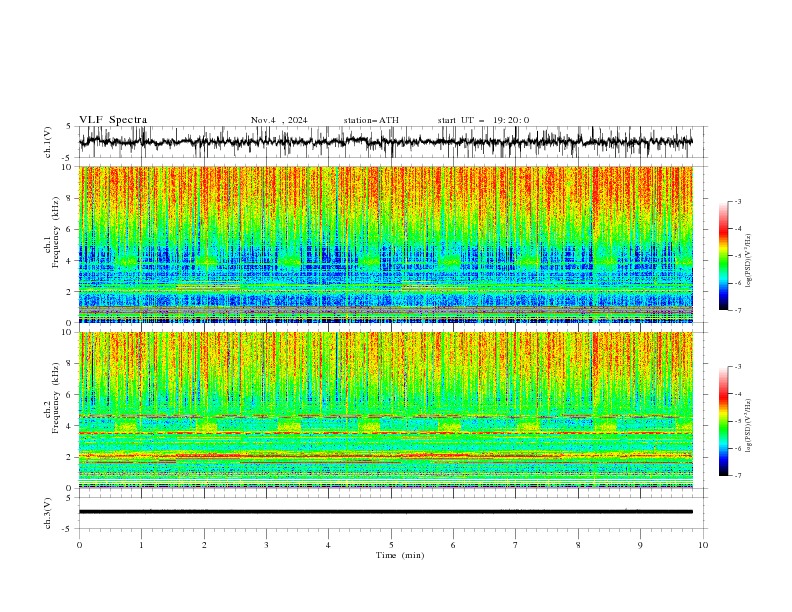Viewport: 792px width, 612px height.
Task: Click time axis tick label "5"
Action: click(x=391, y=545)
